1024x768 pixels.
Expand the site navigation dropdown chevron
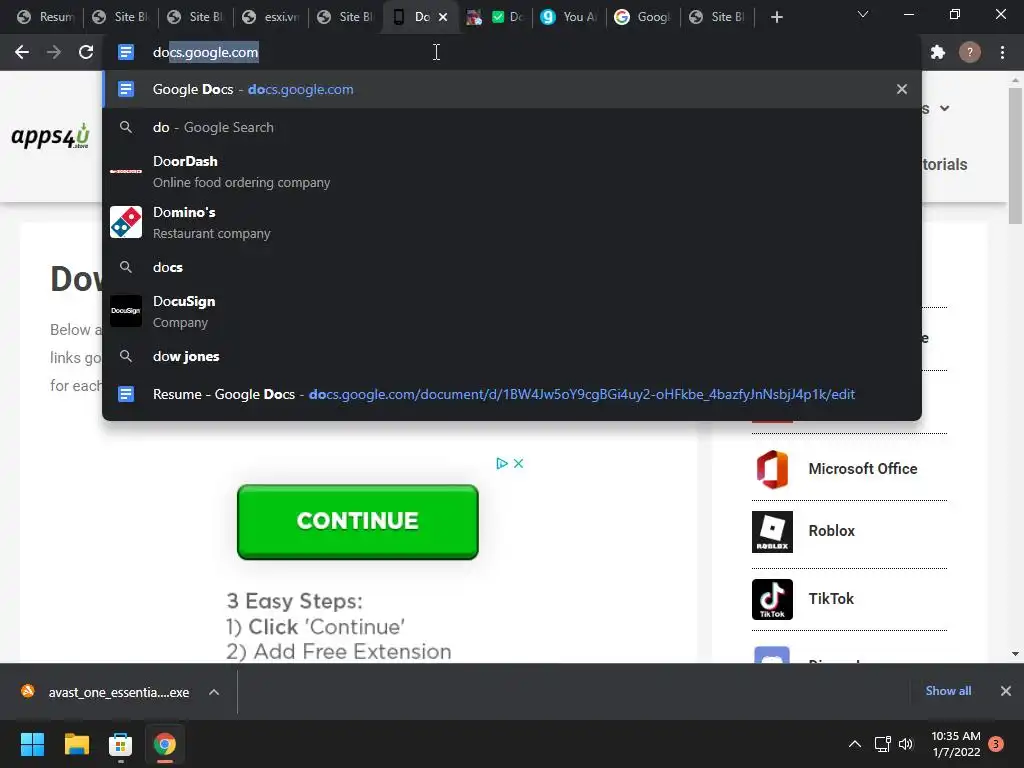pyautogui.click(x=944, y=108)
